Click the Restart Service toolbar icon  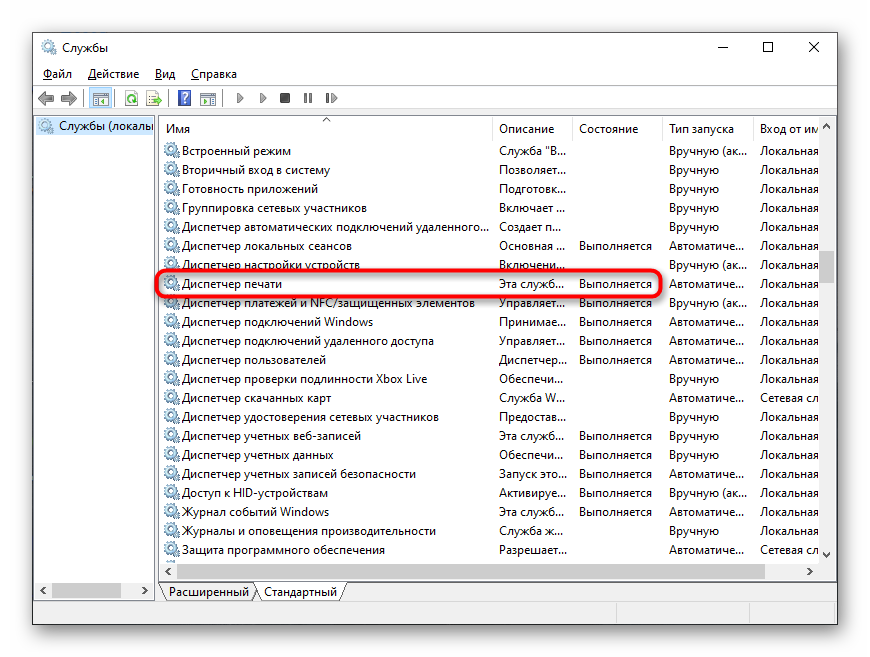point(328,98)
